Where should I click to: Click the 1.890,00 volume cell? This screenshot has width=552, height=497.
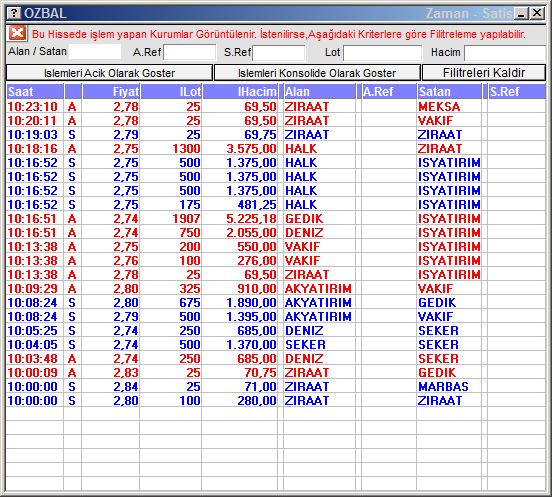(251, 303)
